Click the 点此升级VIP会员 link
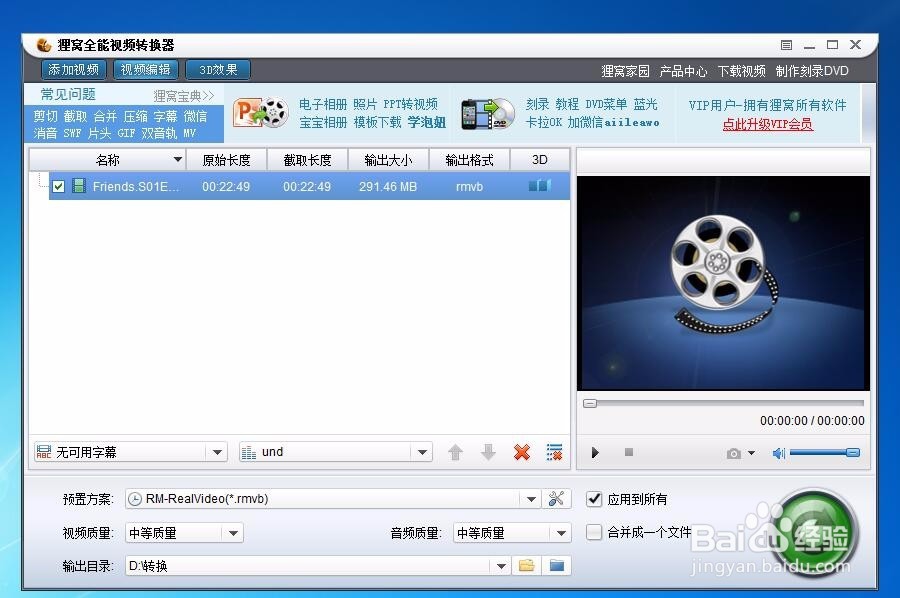Screen dimensions: 900x598 pyautogui.click(x=767, y=124)
